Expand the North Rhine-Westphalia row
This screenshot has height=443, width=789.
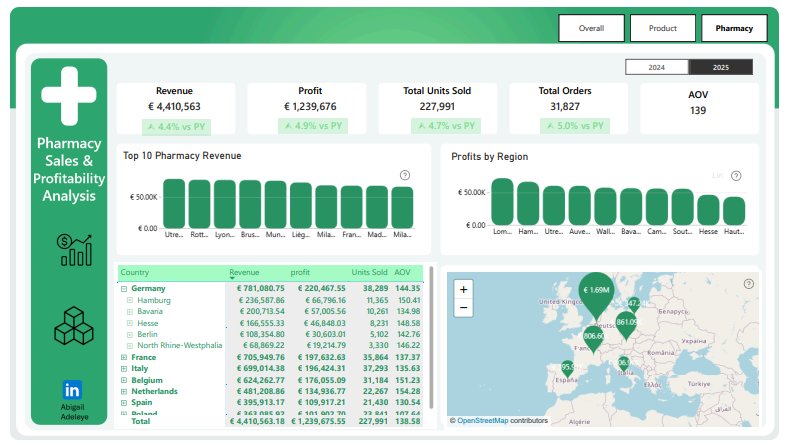(x=130, y=346)
